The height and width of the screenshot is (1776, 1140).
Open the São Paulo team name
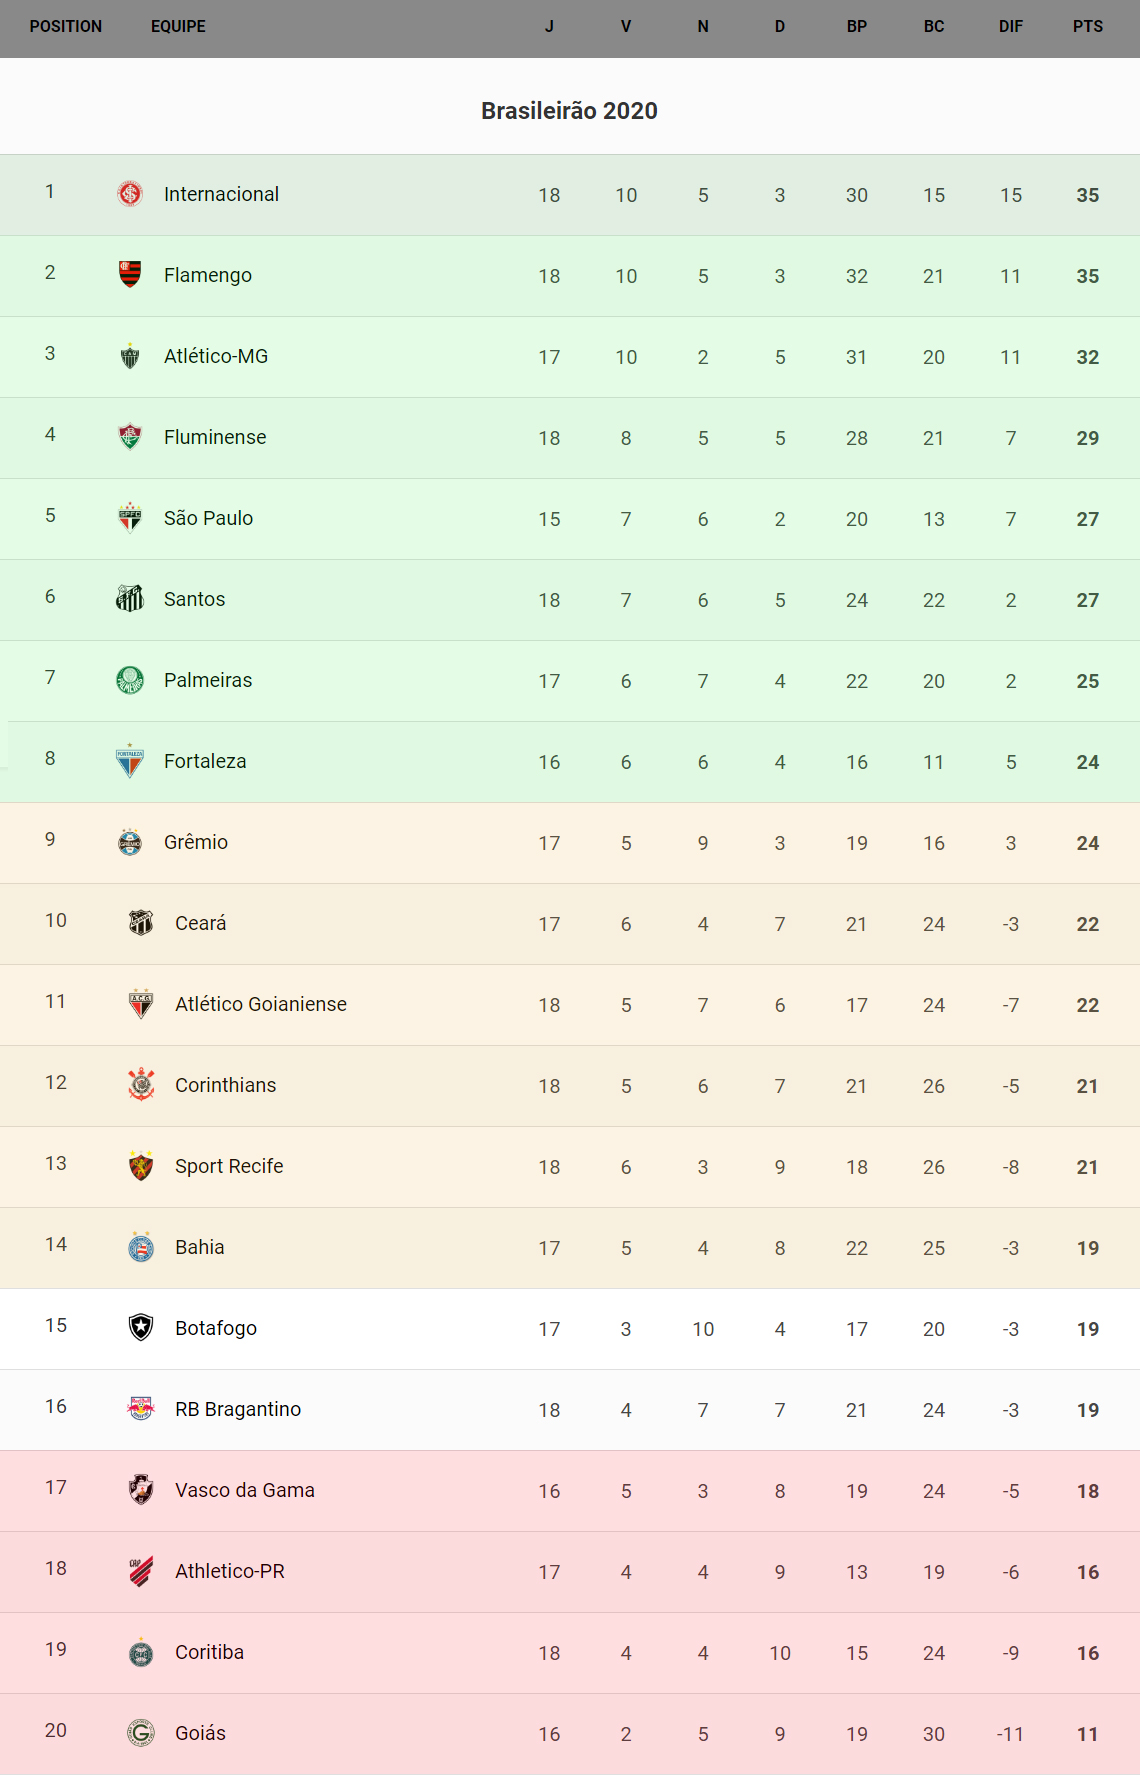coord(208,518)
